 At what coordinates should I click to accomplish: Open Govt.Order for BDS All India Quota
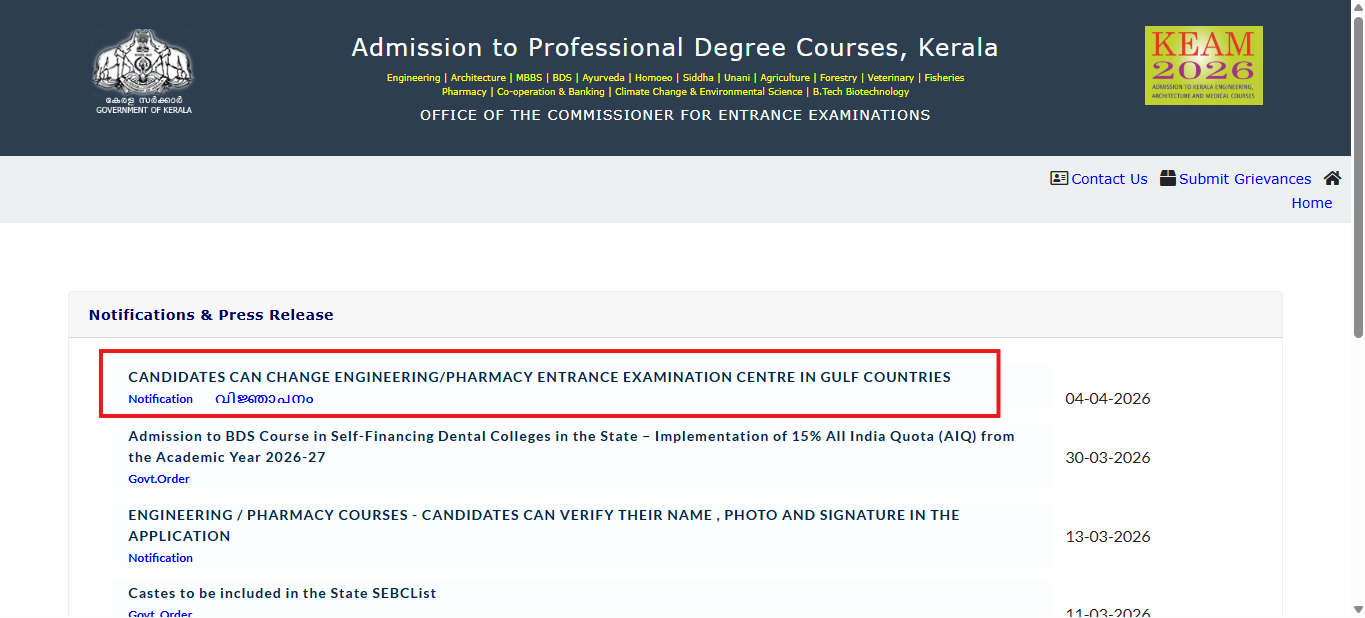158,478
